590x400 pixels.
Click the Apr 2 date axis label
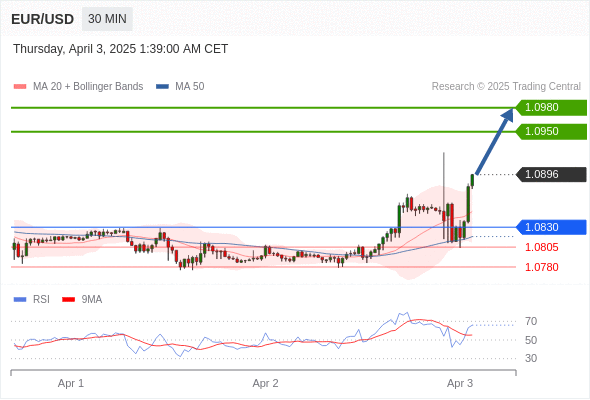point(265,383)
